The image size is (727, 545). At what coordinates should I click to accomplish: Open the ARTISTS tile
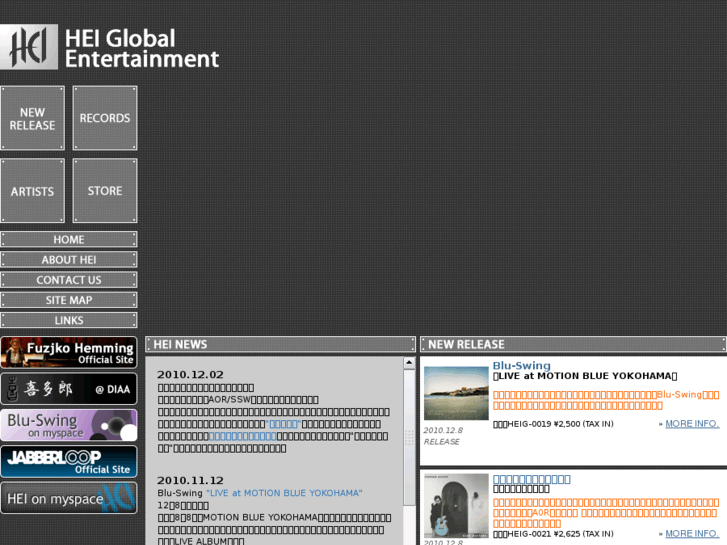[32, 191]
